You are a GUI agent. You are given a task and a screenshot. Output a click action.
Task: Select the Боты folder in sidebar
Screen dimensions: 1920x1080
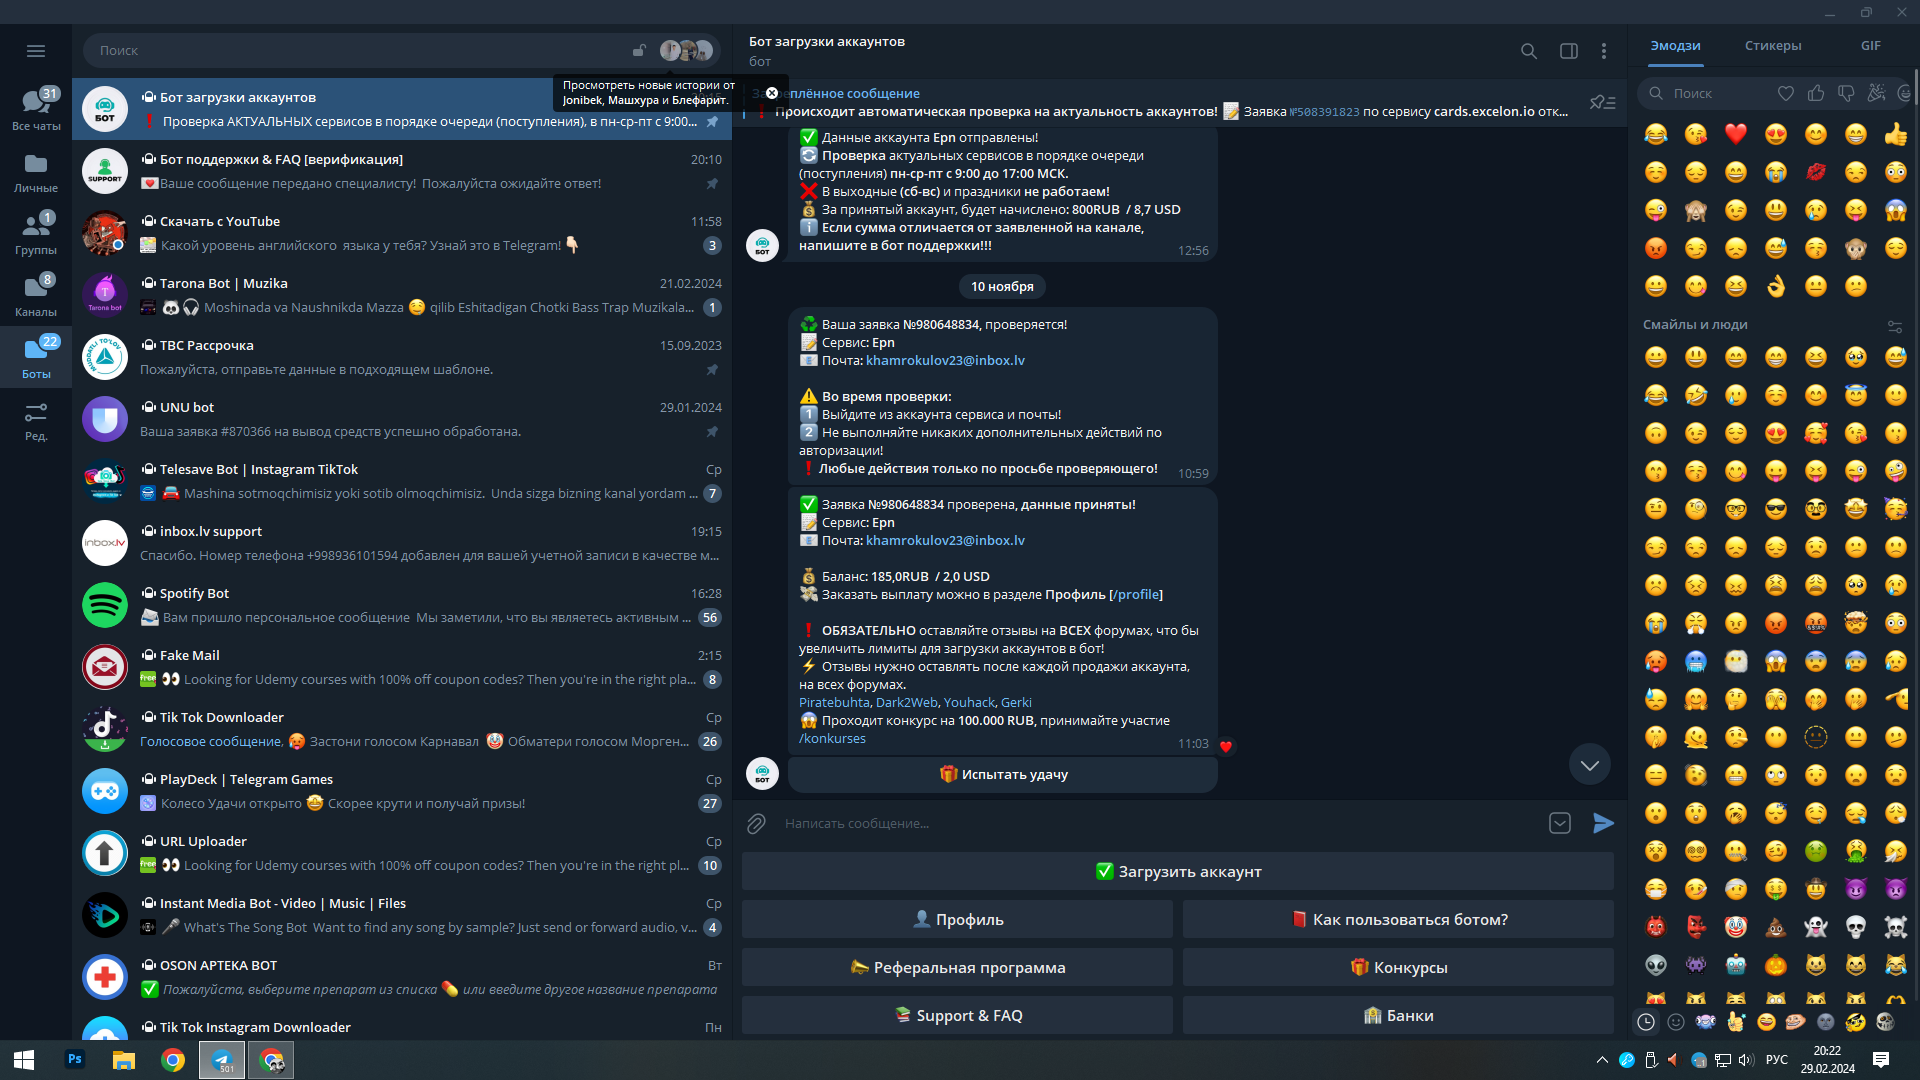pos(36,356)
